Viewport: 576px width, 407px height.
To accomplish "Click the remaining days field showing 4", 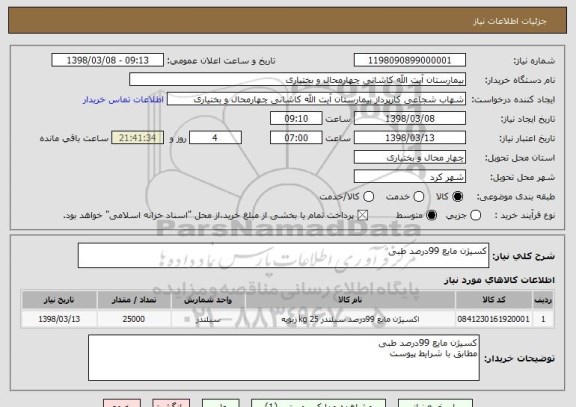I will [215, 138].
